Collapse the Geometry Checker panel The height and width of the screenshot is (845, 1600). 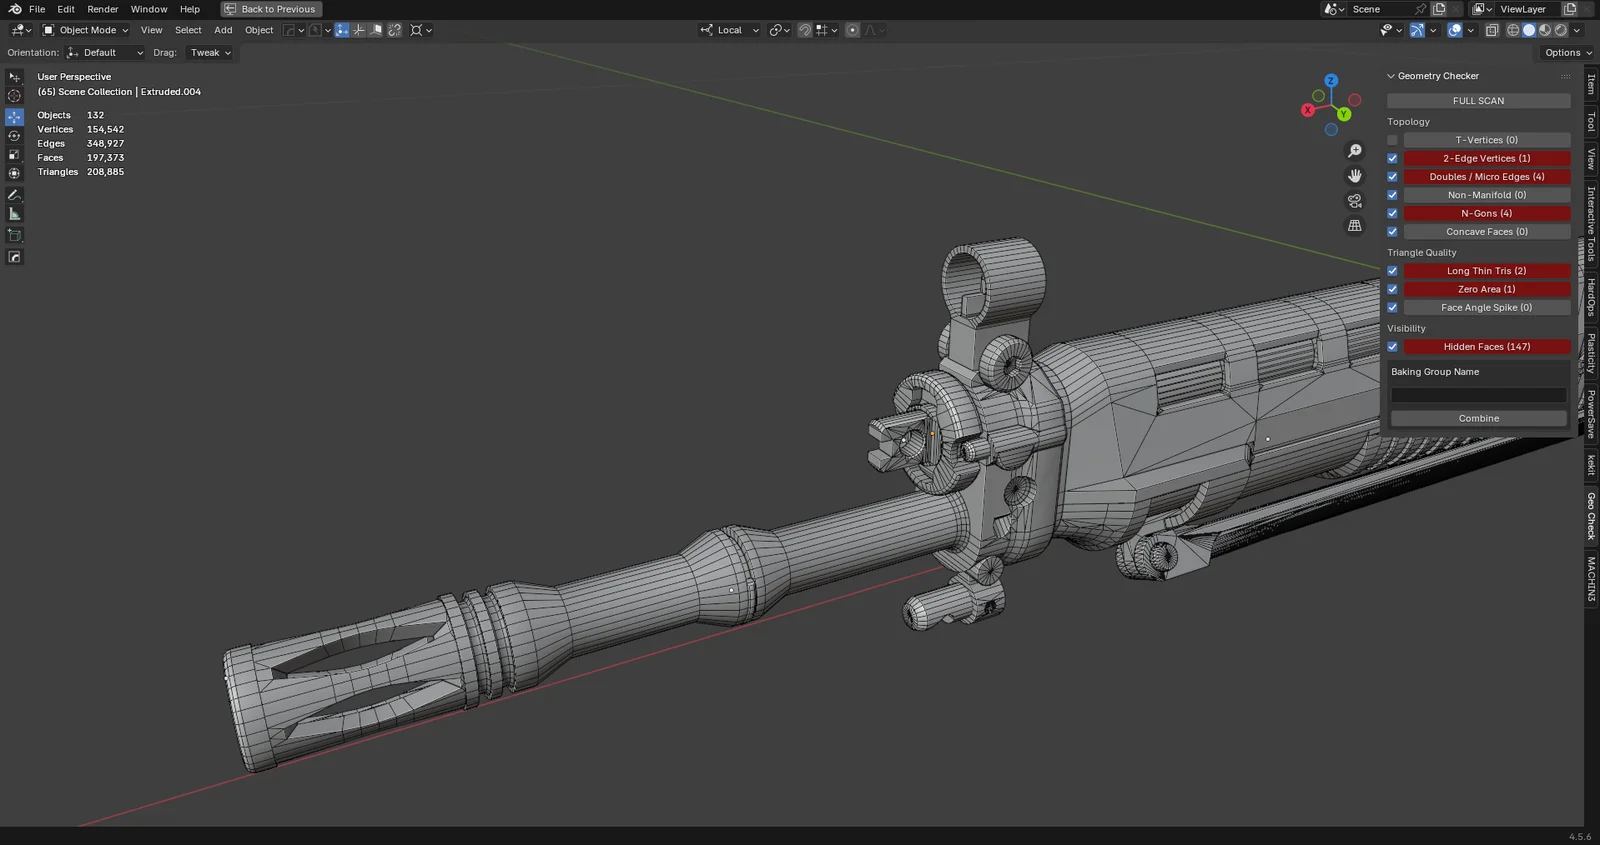(x=1391, y=76)
